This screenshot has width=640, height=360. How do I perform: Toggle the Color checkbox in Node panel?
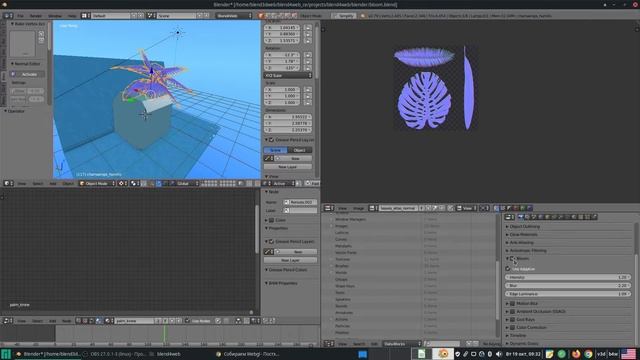pos(271,220)
